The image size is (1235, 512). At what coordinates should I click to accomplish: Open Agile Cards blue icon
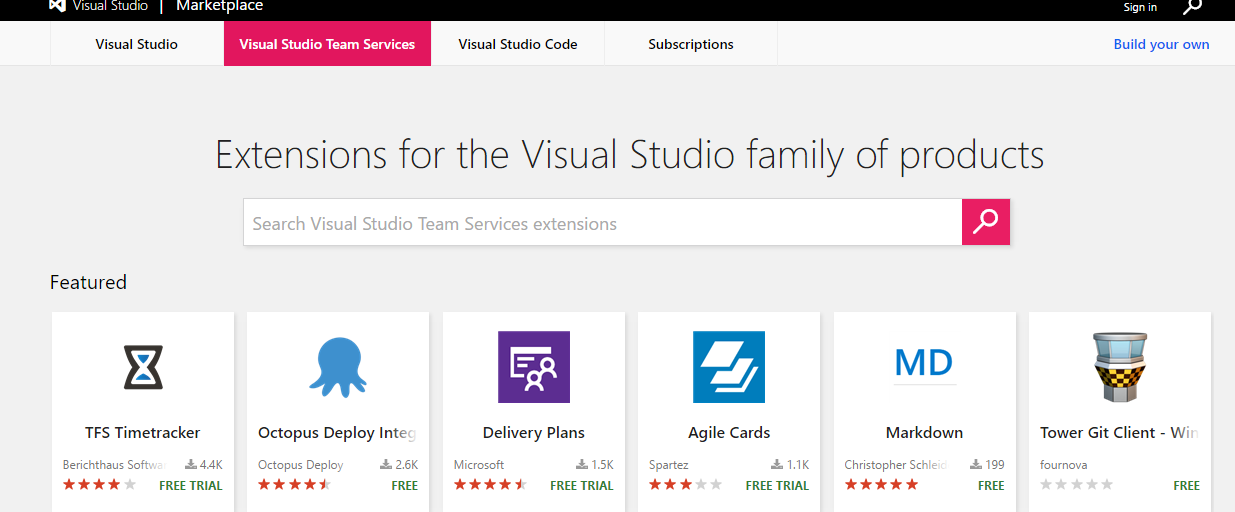[729, 367]
